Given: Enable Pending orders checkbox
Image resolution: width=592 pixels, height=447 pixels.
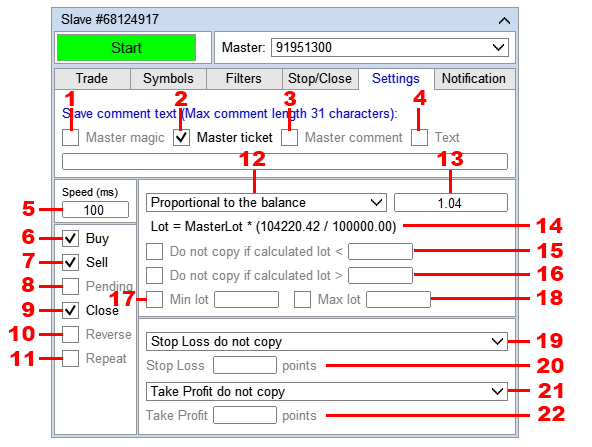Looking at the screenshot, I should 71,287.
